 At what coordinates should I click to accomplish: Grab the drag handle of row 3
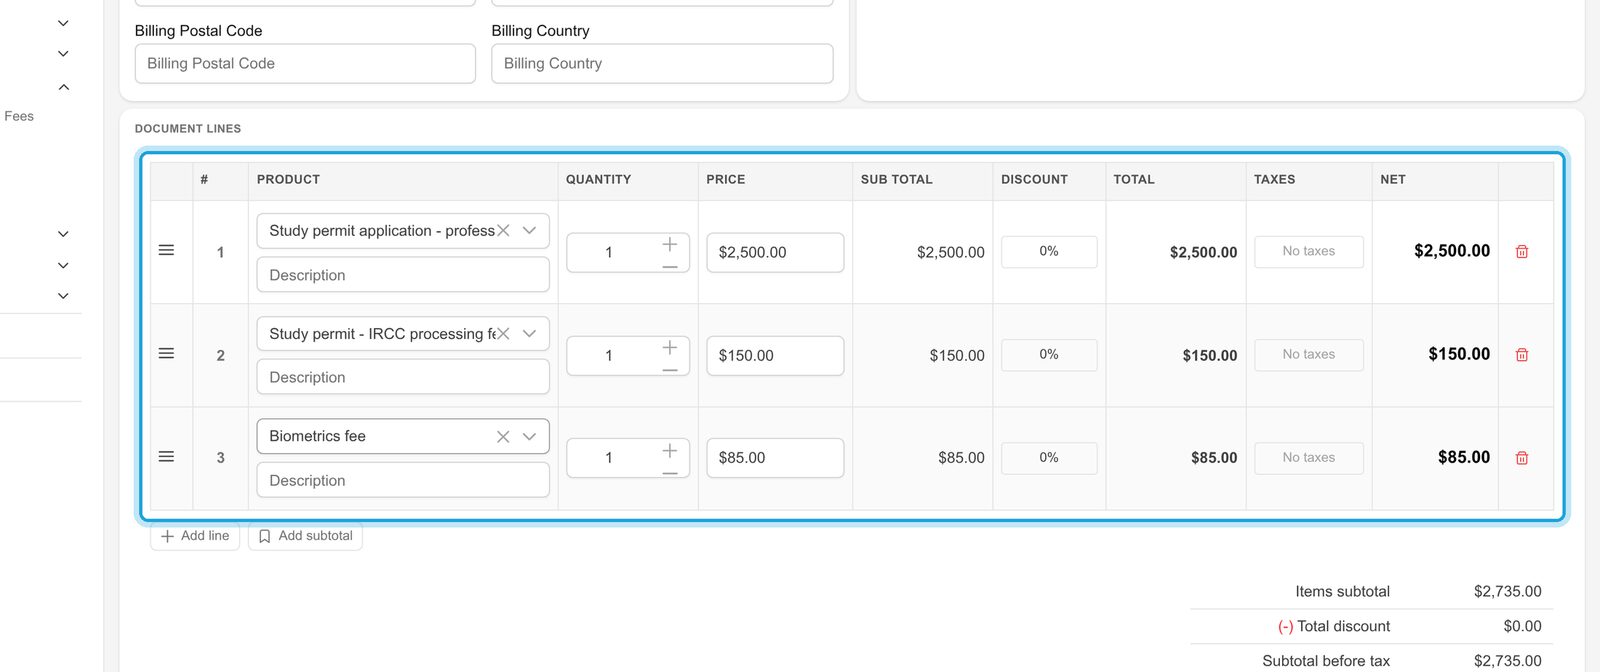[167, 456]
